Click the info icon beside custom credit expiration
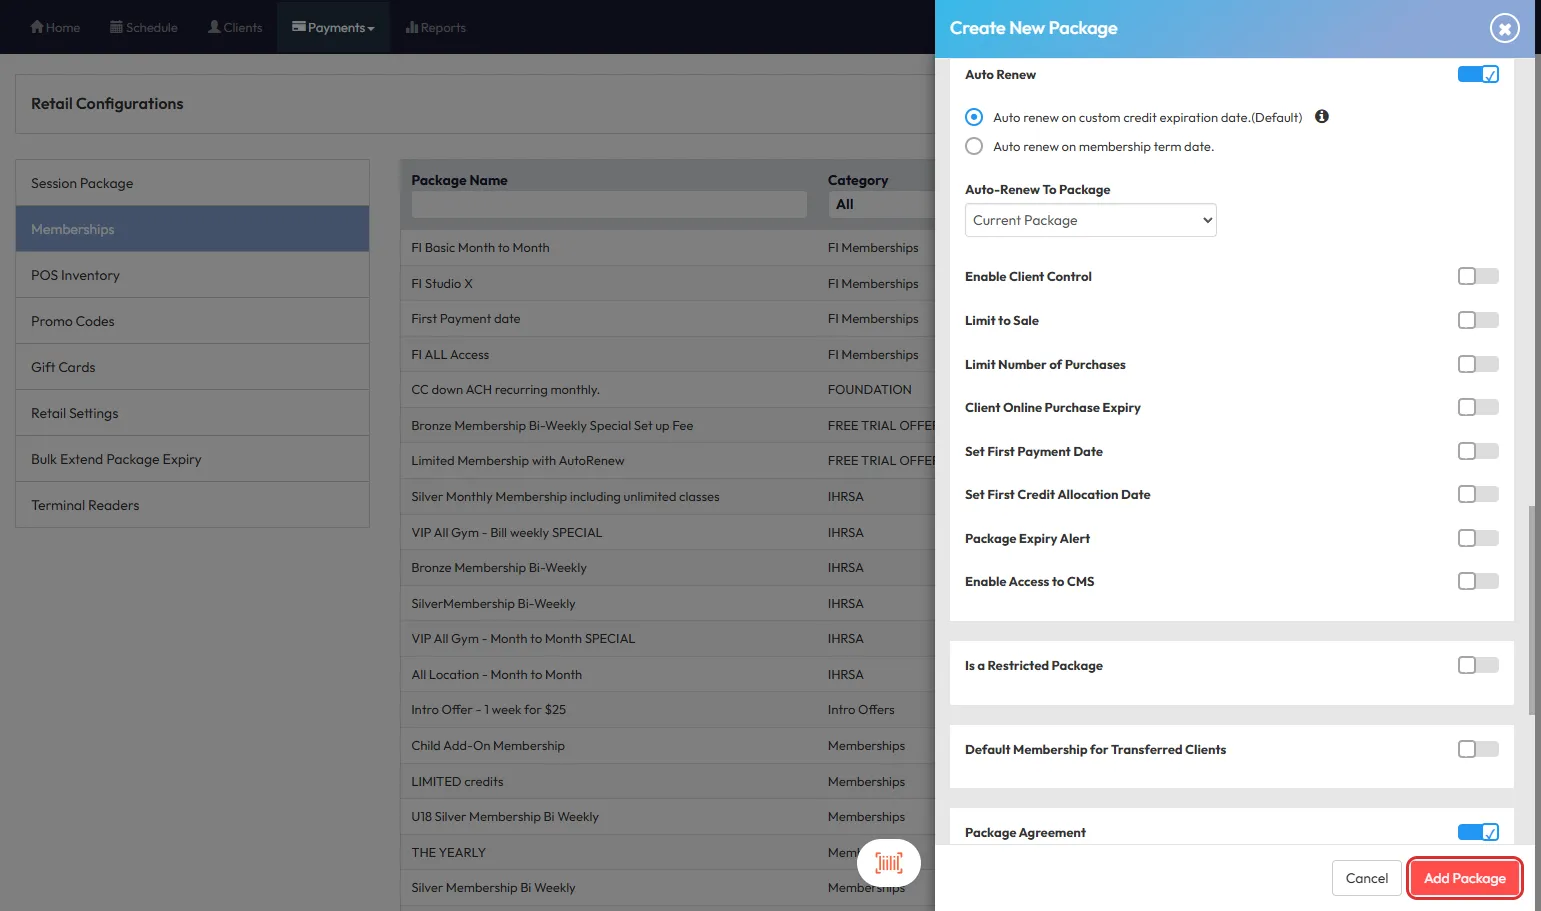1541x911 pixels. point(1321,117)
